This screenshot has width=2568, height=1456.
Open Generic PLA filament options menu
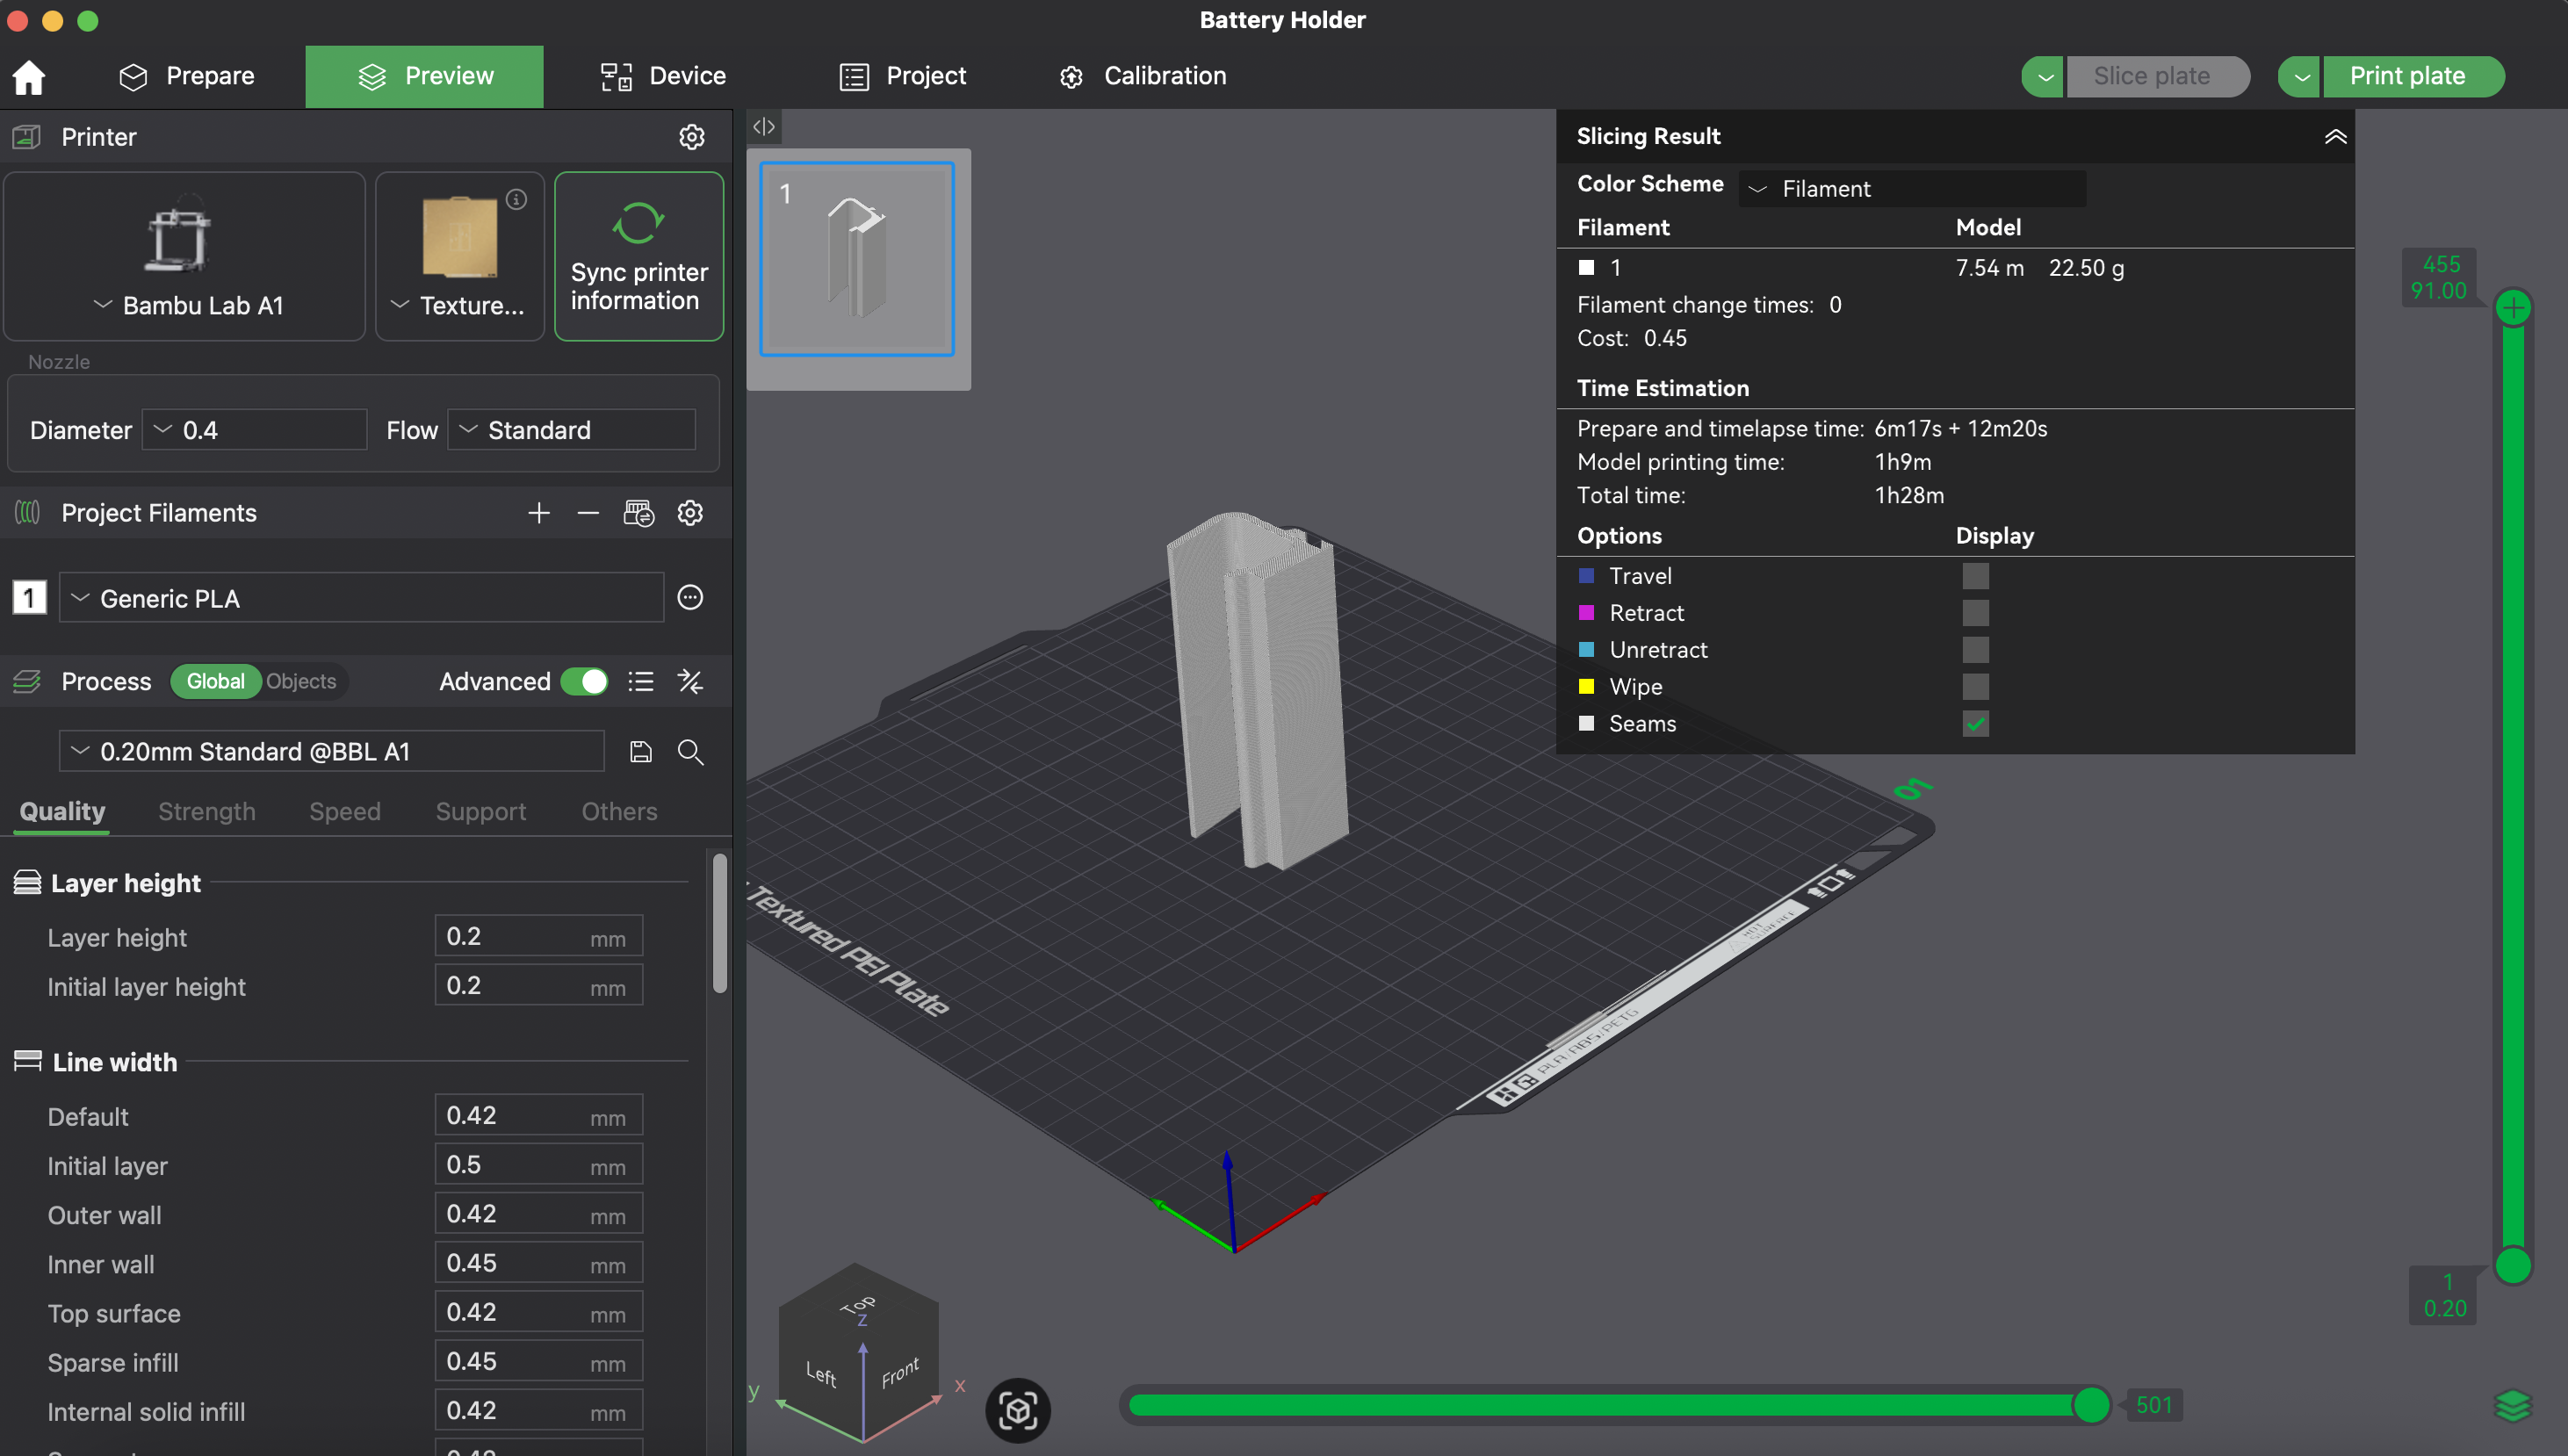pyautogui.click(x=690, y=598)
